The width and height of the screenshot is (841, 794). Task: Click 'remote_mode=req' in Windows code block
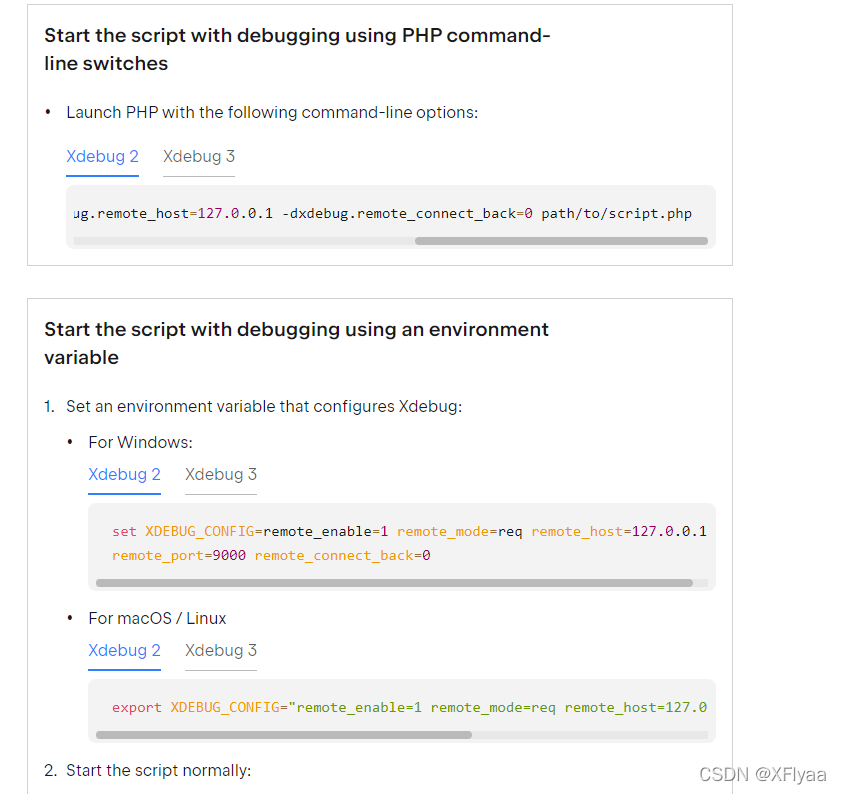(460, 532)
